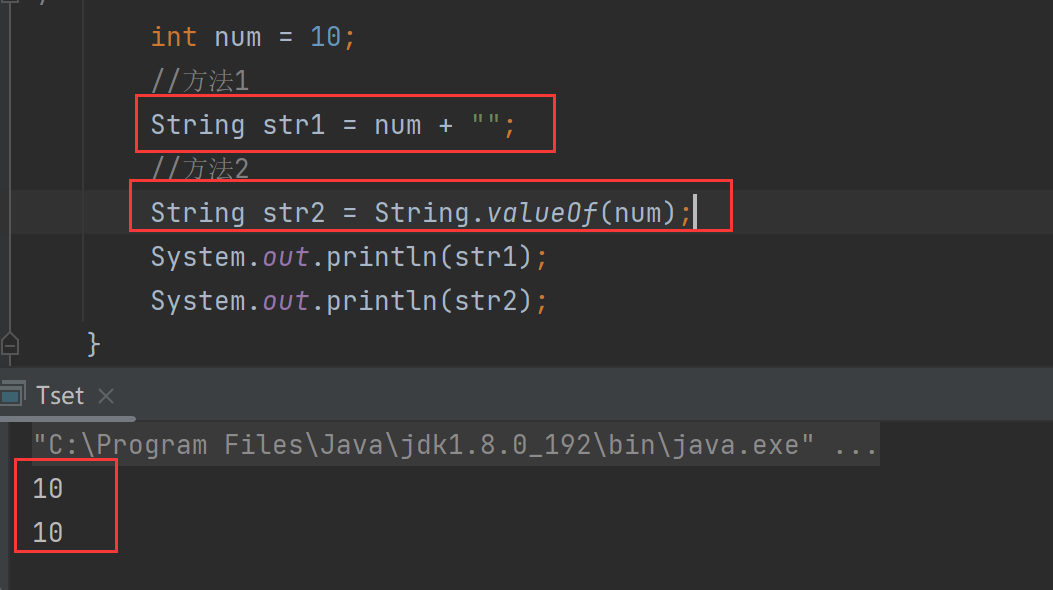This screenshot has width=1053, height=590.
Task: Click the empty string literal "" in the code
Action: [486, 125]
